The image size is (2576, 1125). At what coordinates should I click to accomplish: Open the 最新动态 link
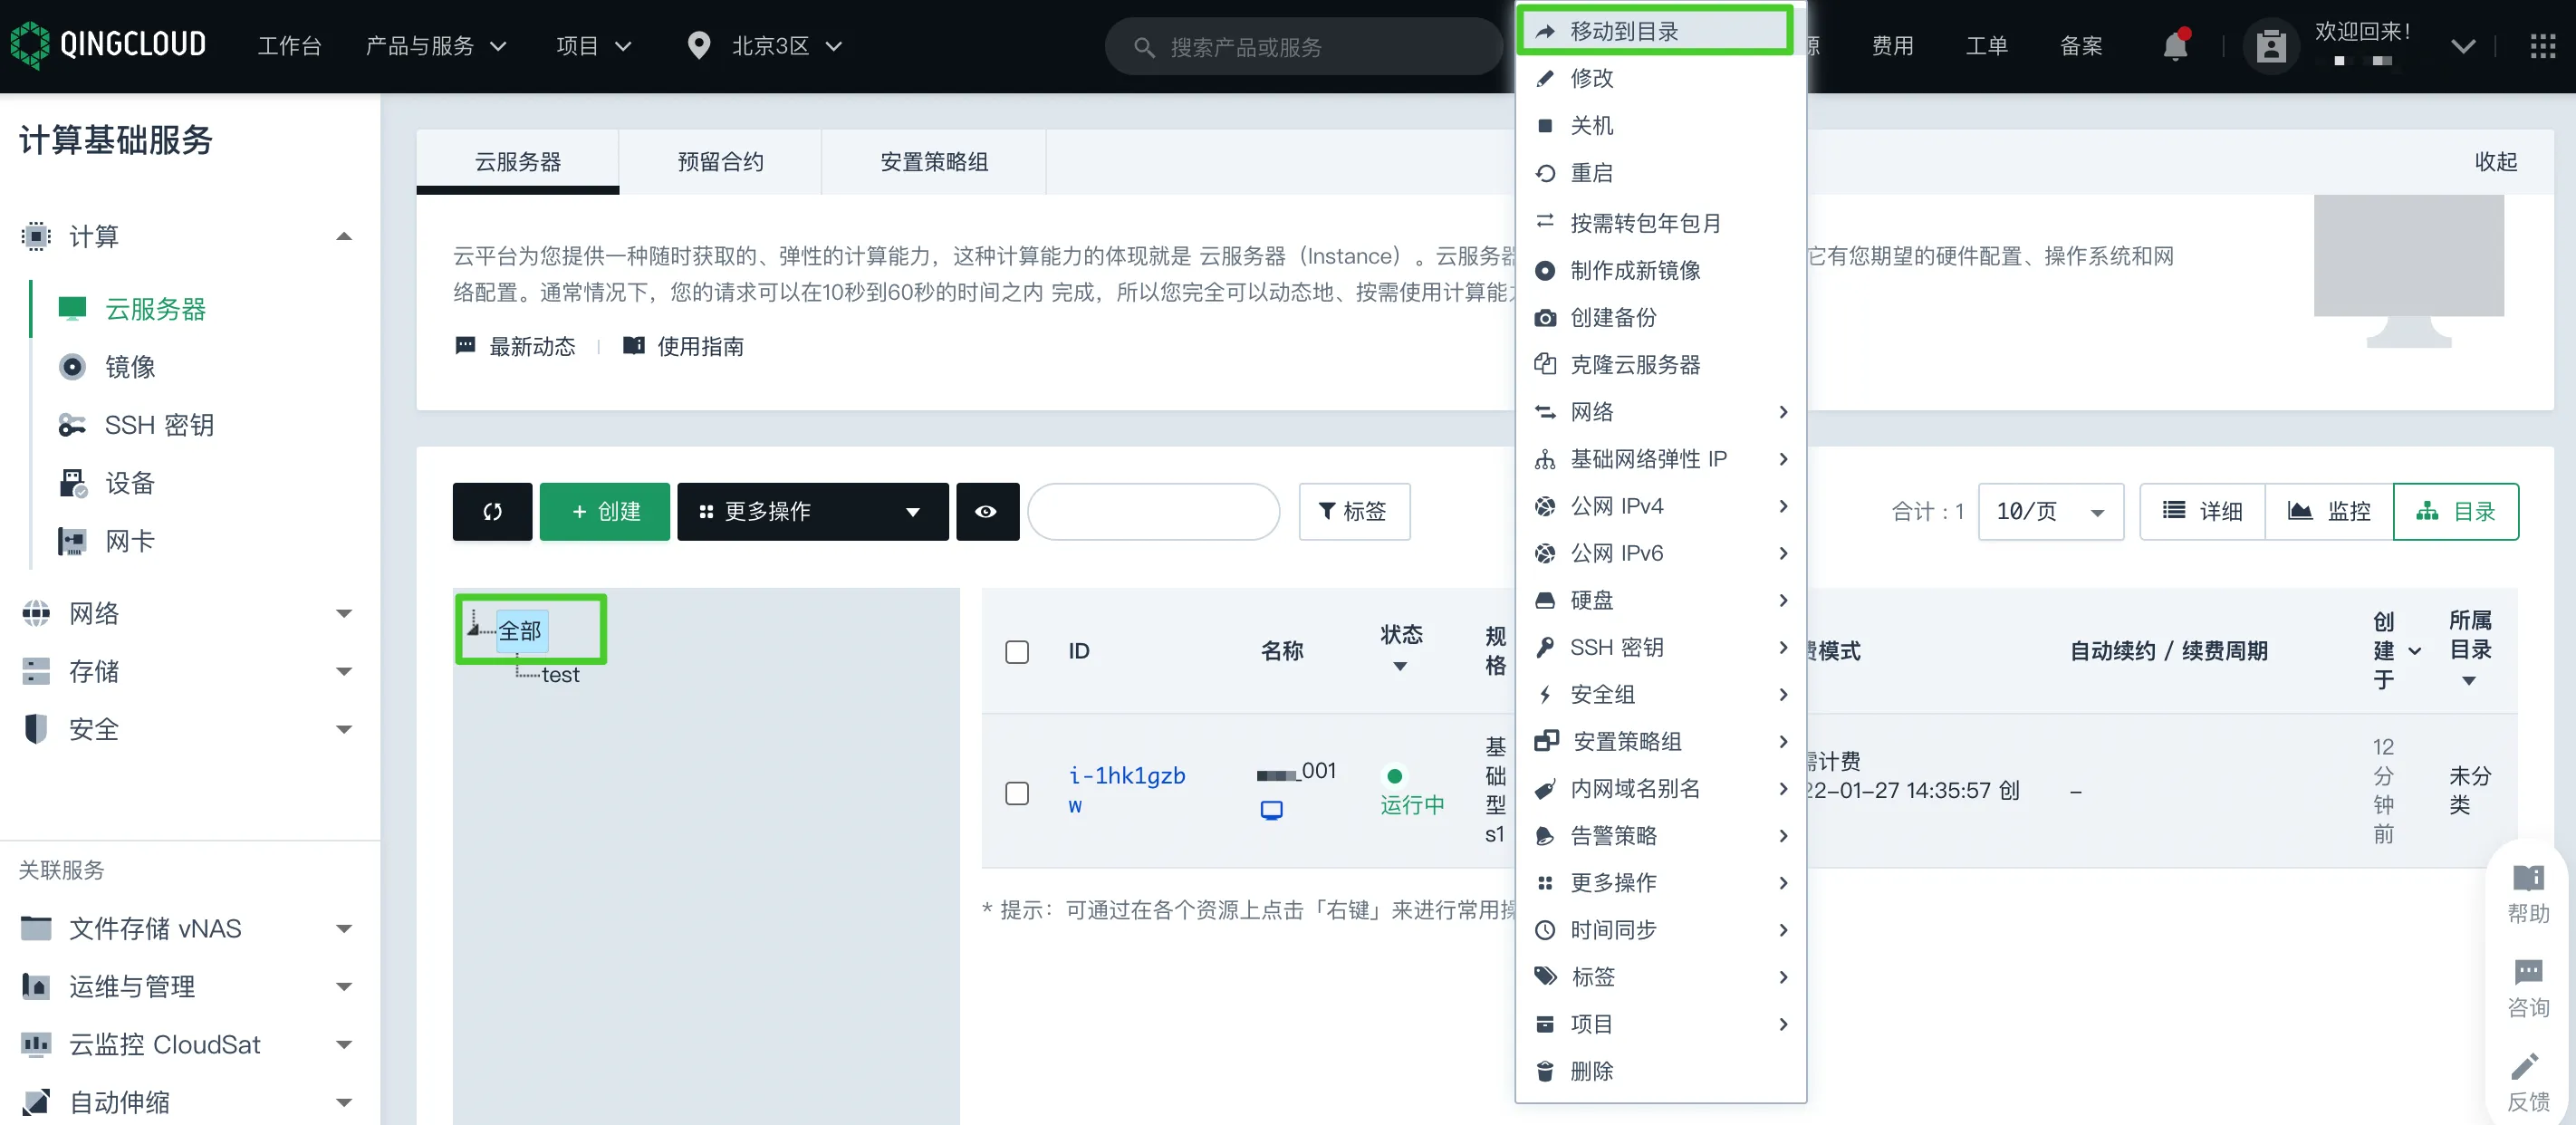click(x=516, y=346)
